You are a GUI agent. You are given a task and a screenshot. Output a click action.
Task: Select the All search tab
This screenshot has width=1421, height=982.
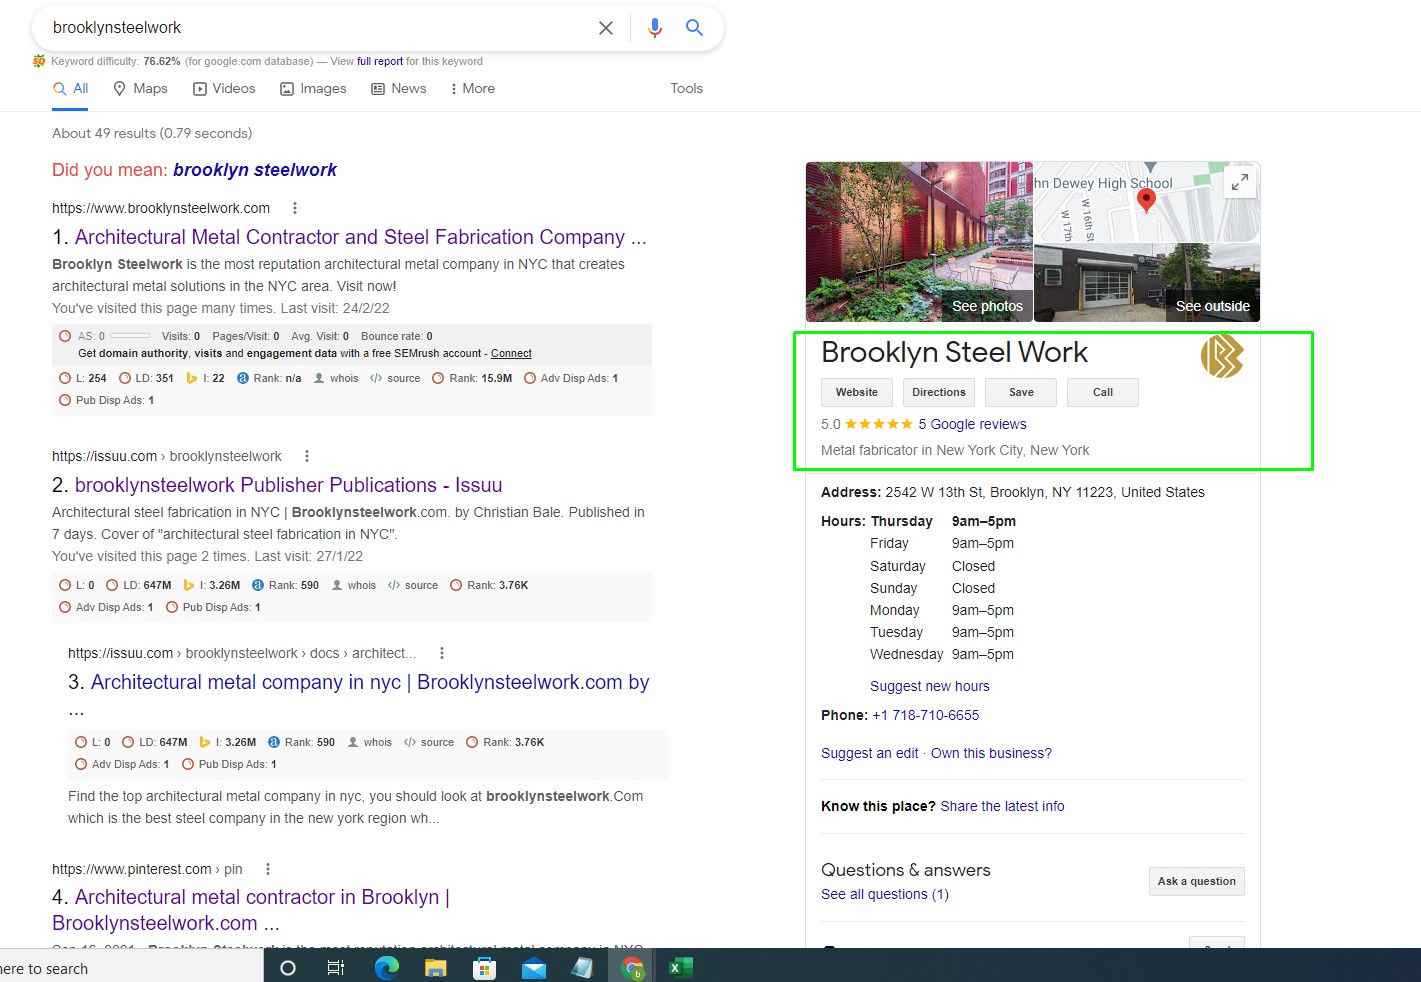point(71,88)
